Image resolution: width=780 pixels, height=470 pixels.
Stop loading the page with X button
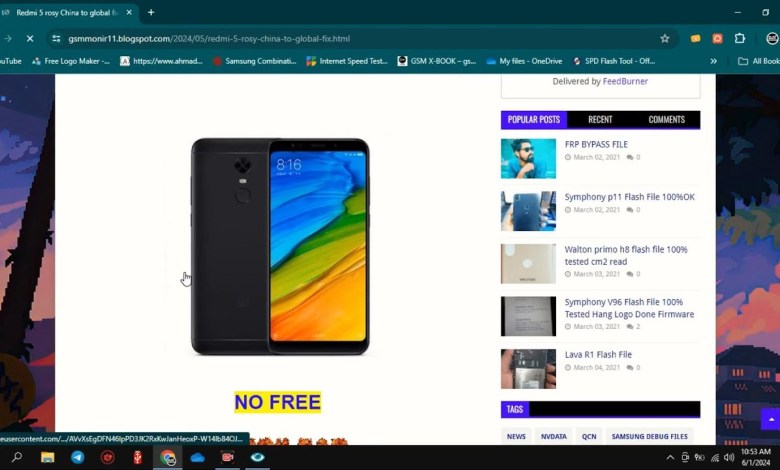click(x=30, y=38)
